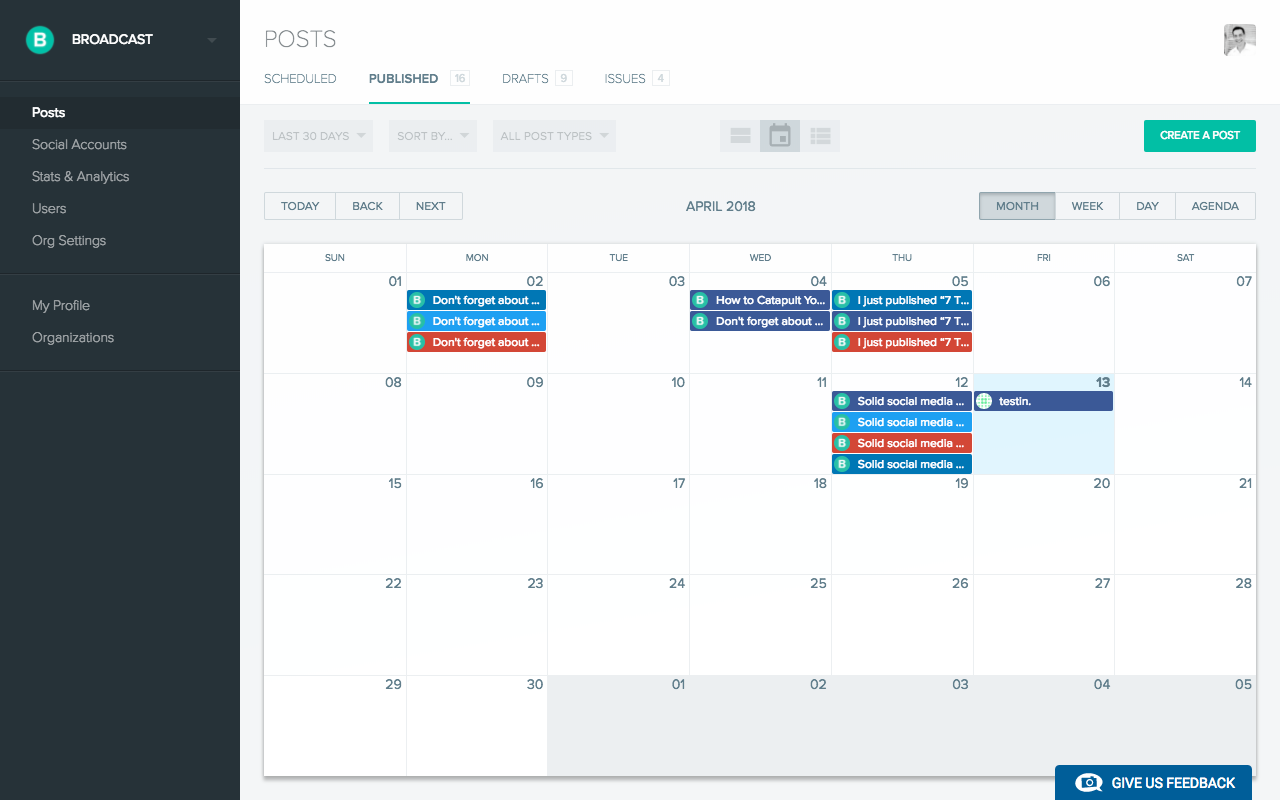Click the green Broadcast logo icon
This screenshot has width=1280, height=800.
40,40
